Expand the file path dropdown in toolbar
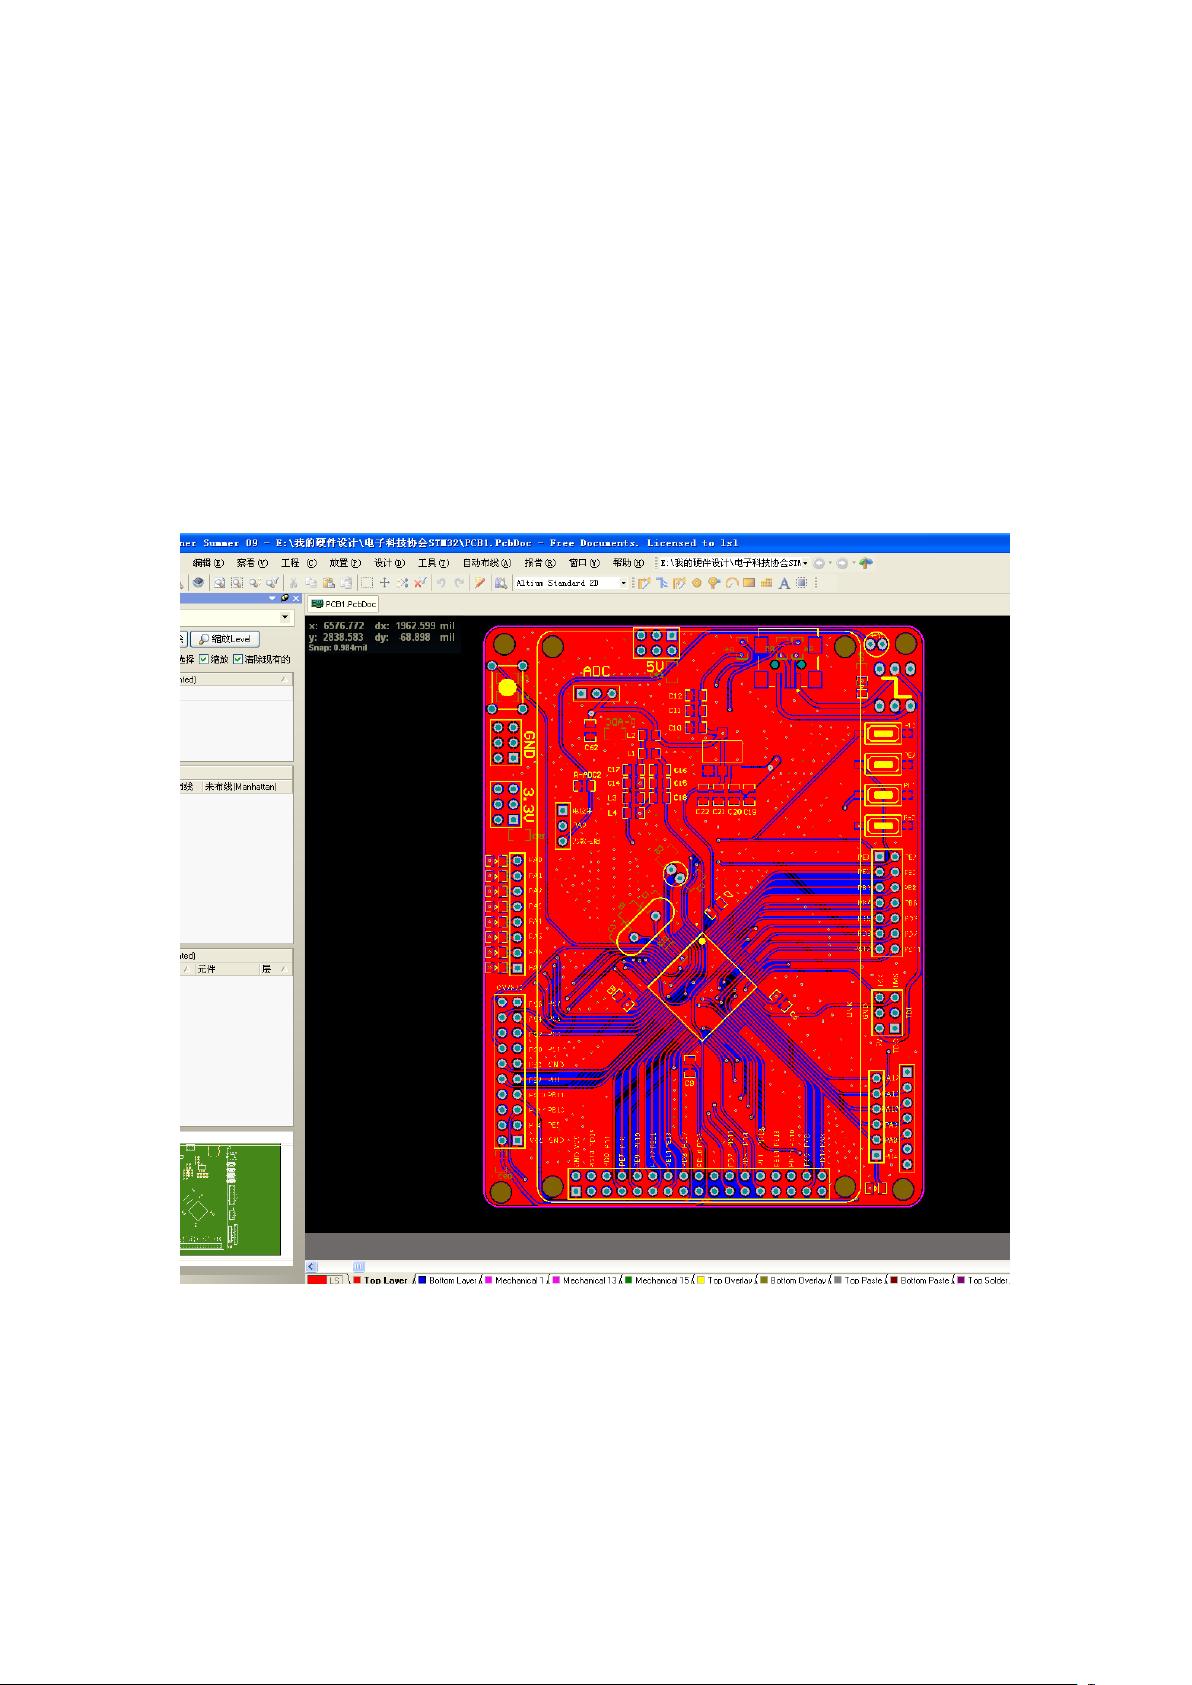The width and height of the screenshot is (1192, 1685). click(805, 563)
